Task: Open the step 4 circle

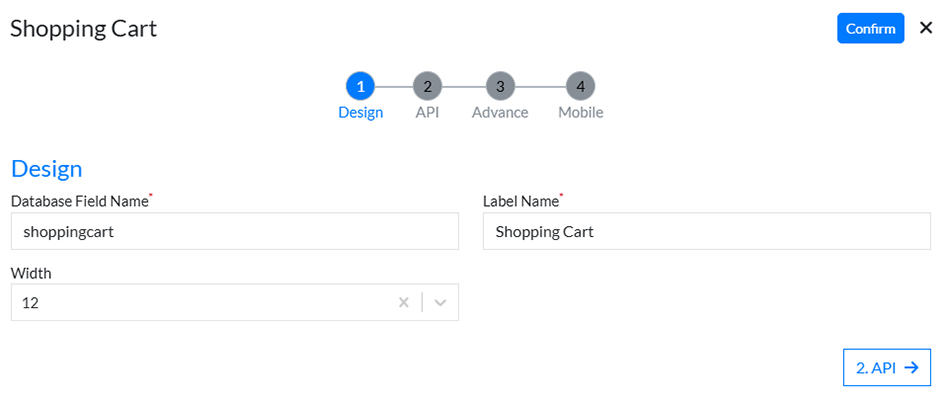Action: (x=580, y=86)
